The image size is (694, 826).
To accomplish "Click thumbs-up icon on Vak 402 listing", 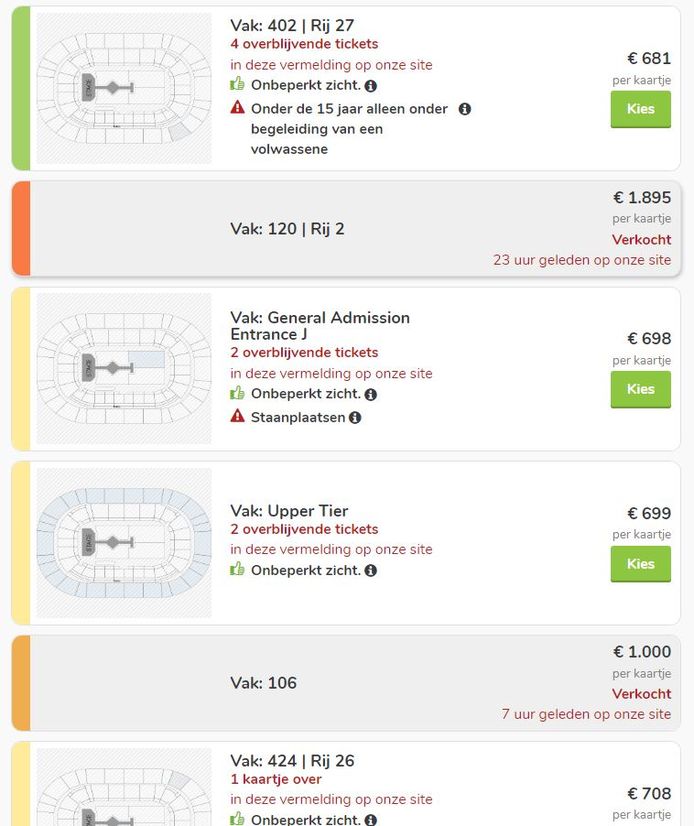I will (237, 86).
